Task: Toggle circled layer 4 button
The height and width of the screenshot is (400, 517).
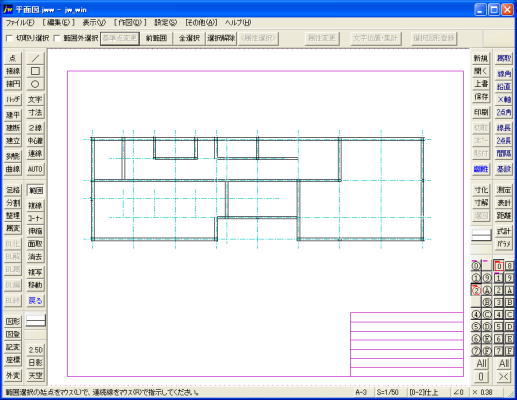Action: coord(476,314)
